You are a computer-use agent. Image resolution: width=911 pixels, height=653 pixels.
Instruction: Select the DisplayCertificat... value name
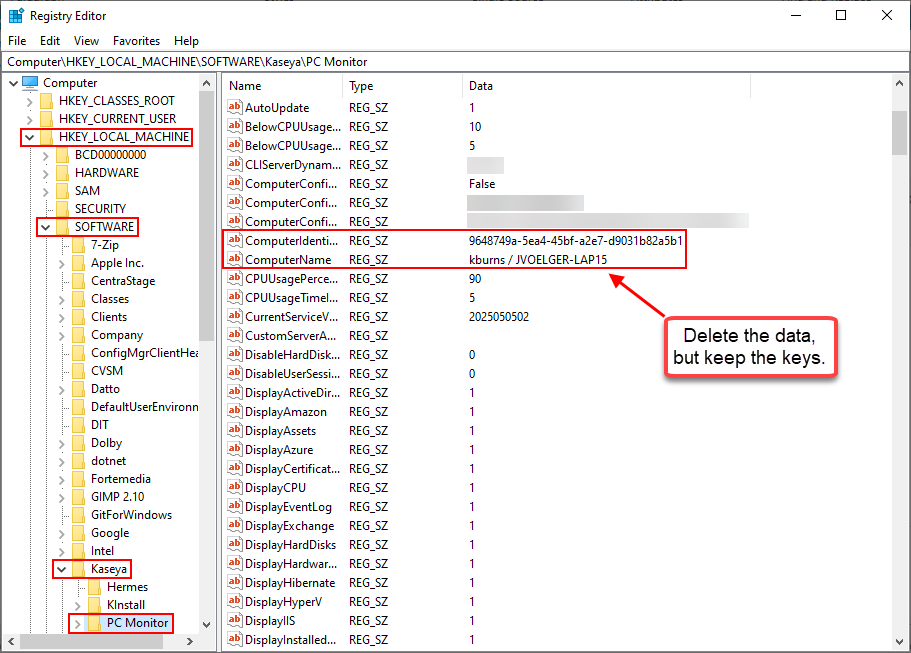(292, 468)
